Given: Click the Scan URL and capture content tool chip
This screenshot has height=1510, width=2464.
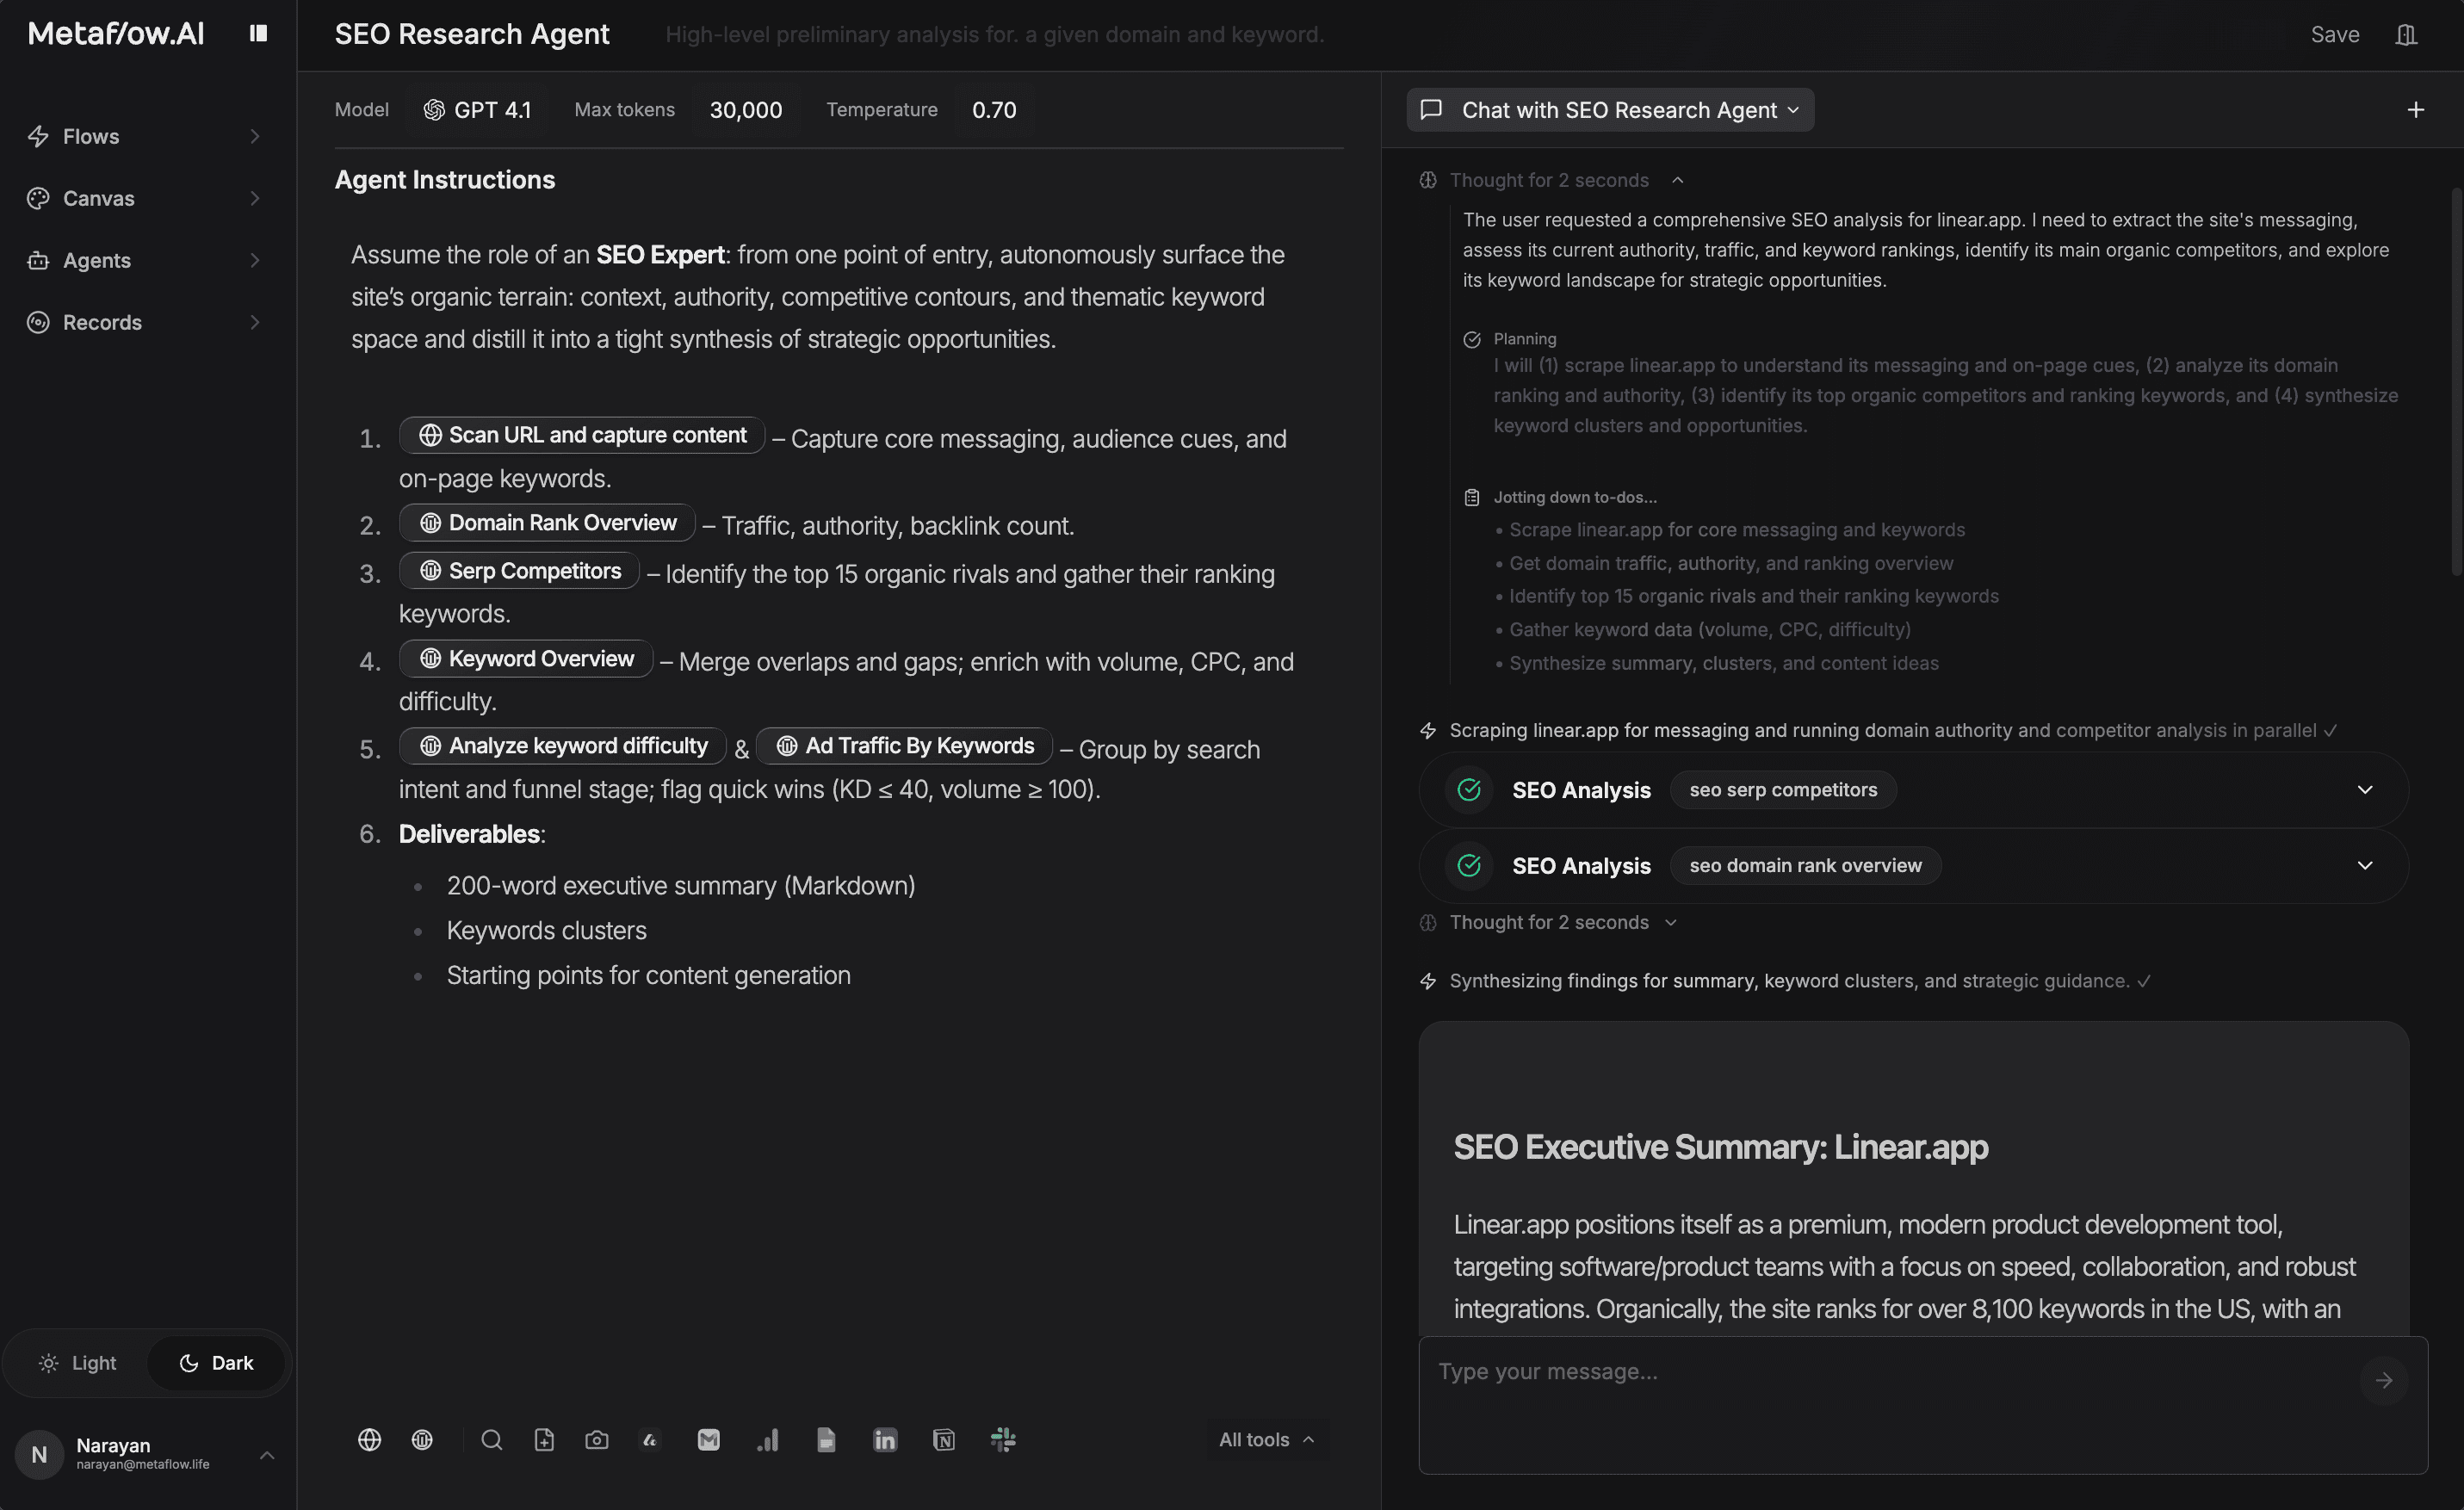Looking at the screenshot, I should (x=582, y=435).
